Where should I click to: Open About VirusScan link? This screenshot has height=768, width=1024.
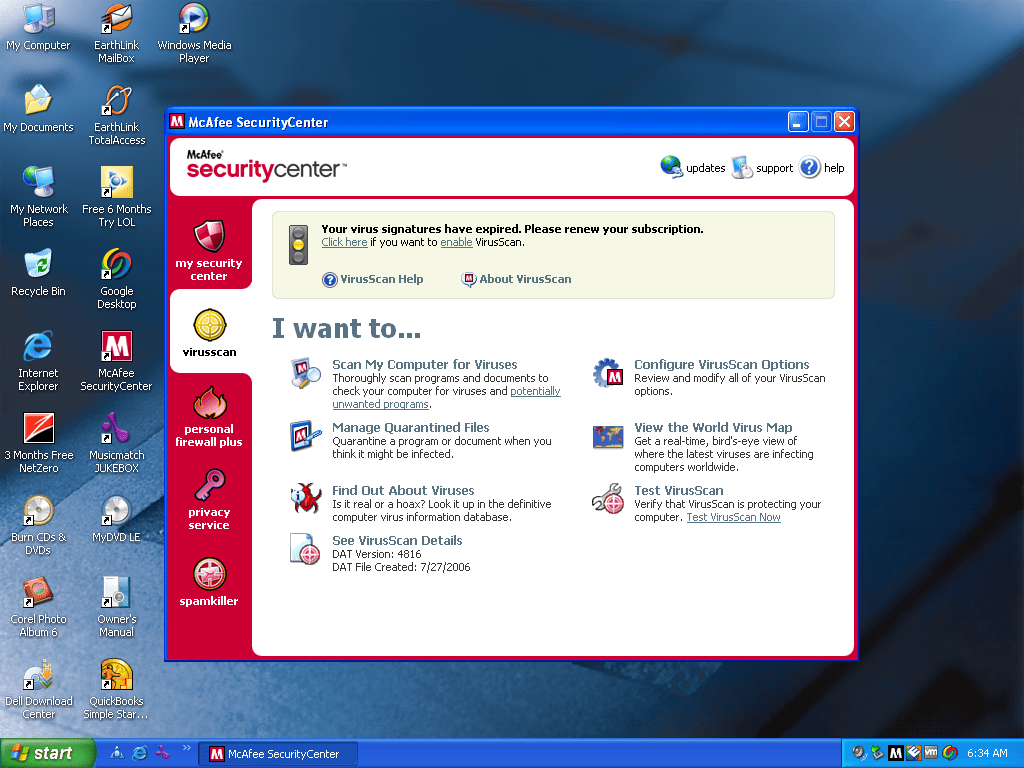(524, 279)
